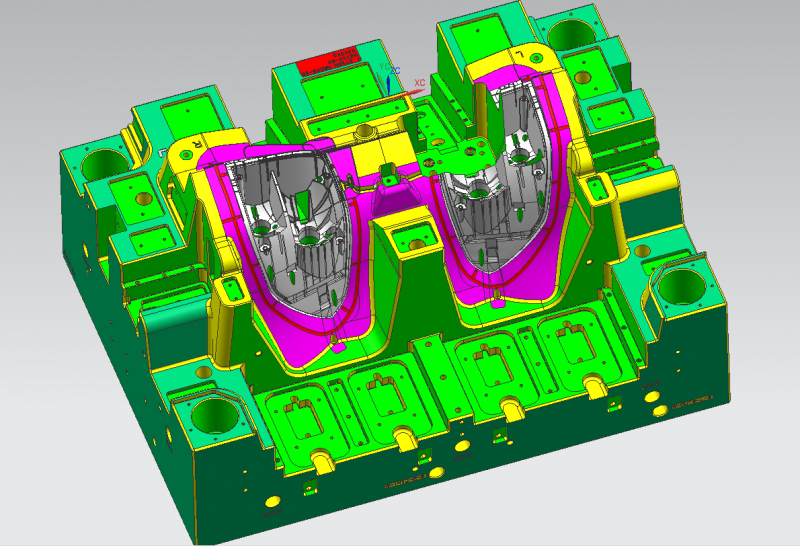The image size is (800, 546).
Task: Click the blue ZC axis arrow of the triad
Action: click(x=389, y=84)
